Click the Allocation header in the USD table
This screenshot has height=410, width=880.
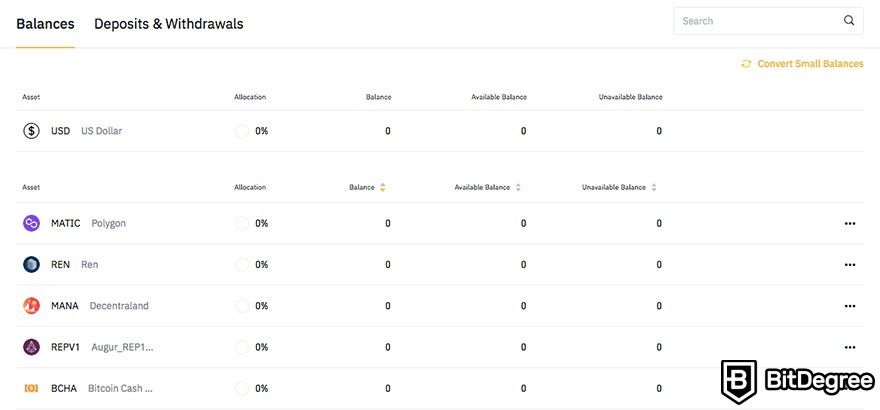[250, 97]
